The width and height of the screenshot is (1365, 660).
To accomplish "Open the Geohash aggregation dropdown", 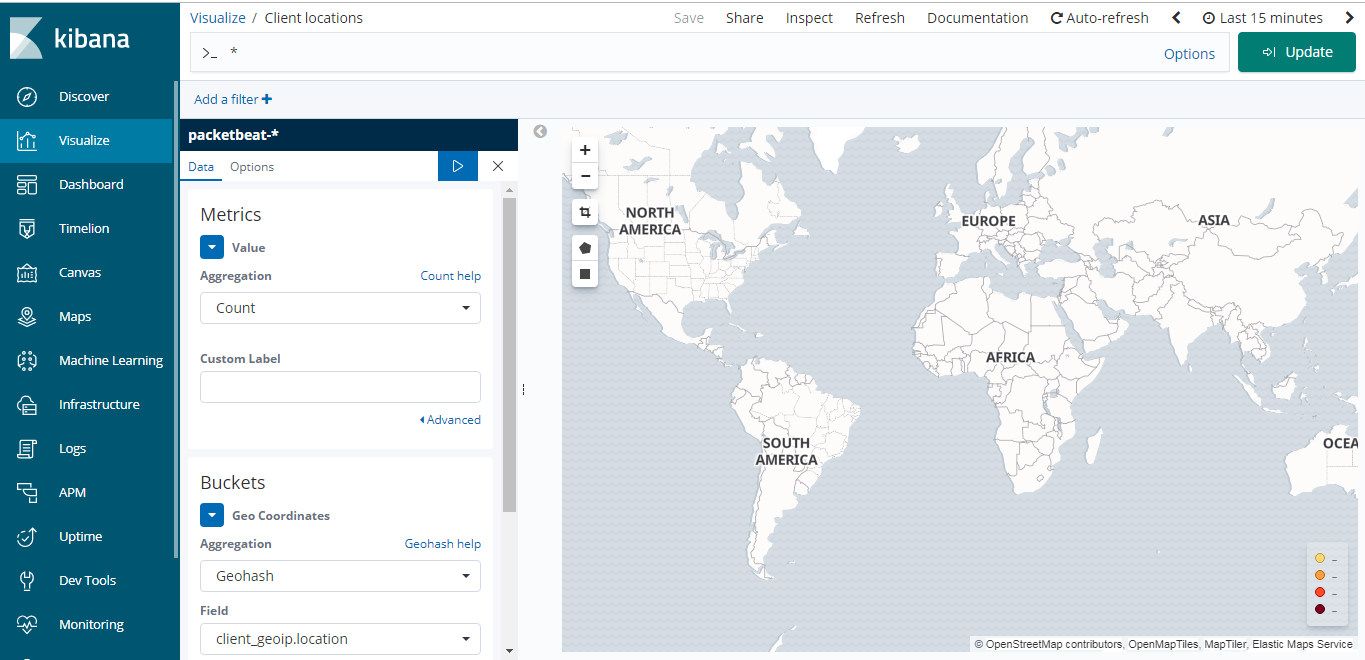I will [x=340, y=576].
